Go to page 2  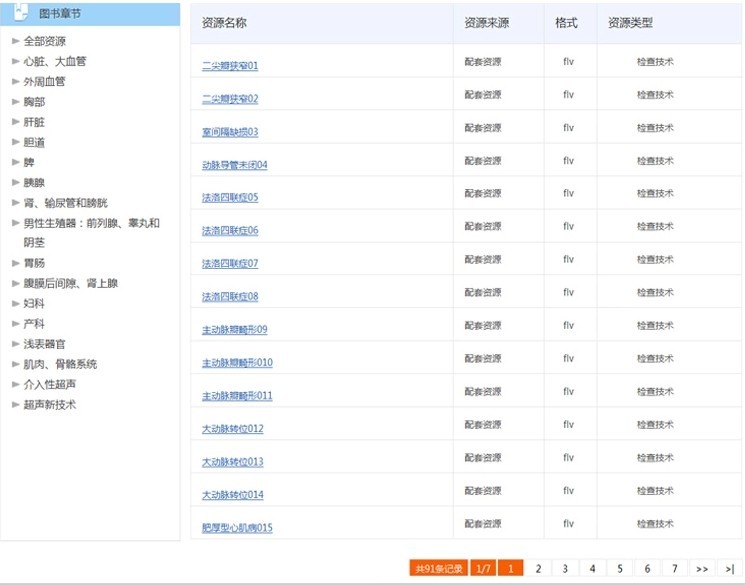point(538,568)
